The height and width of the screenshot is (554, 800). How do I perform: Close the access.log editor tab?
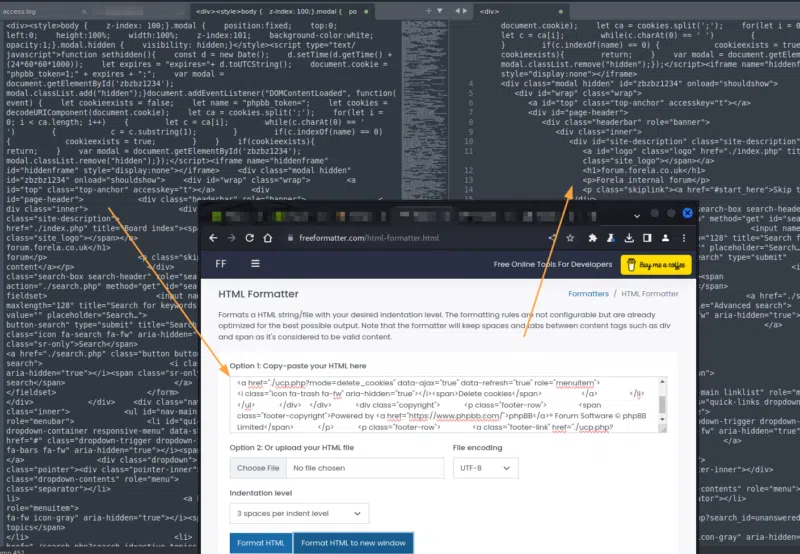(84, 11)
